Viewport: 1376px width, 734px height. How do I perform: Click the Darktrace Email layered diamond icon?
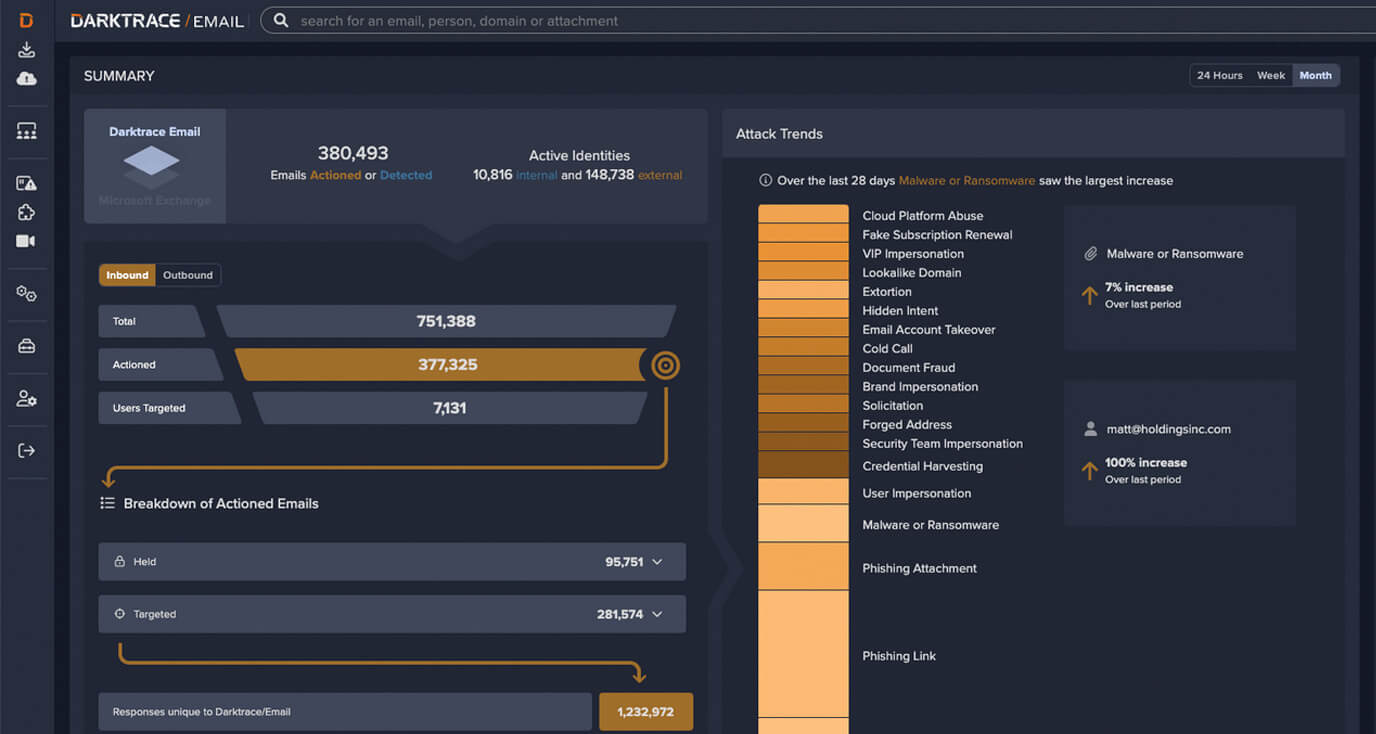[152, 167]
